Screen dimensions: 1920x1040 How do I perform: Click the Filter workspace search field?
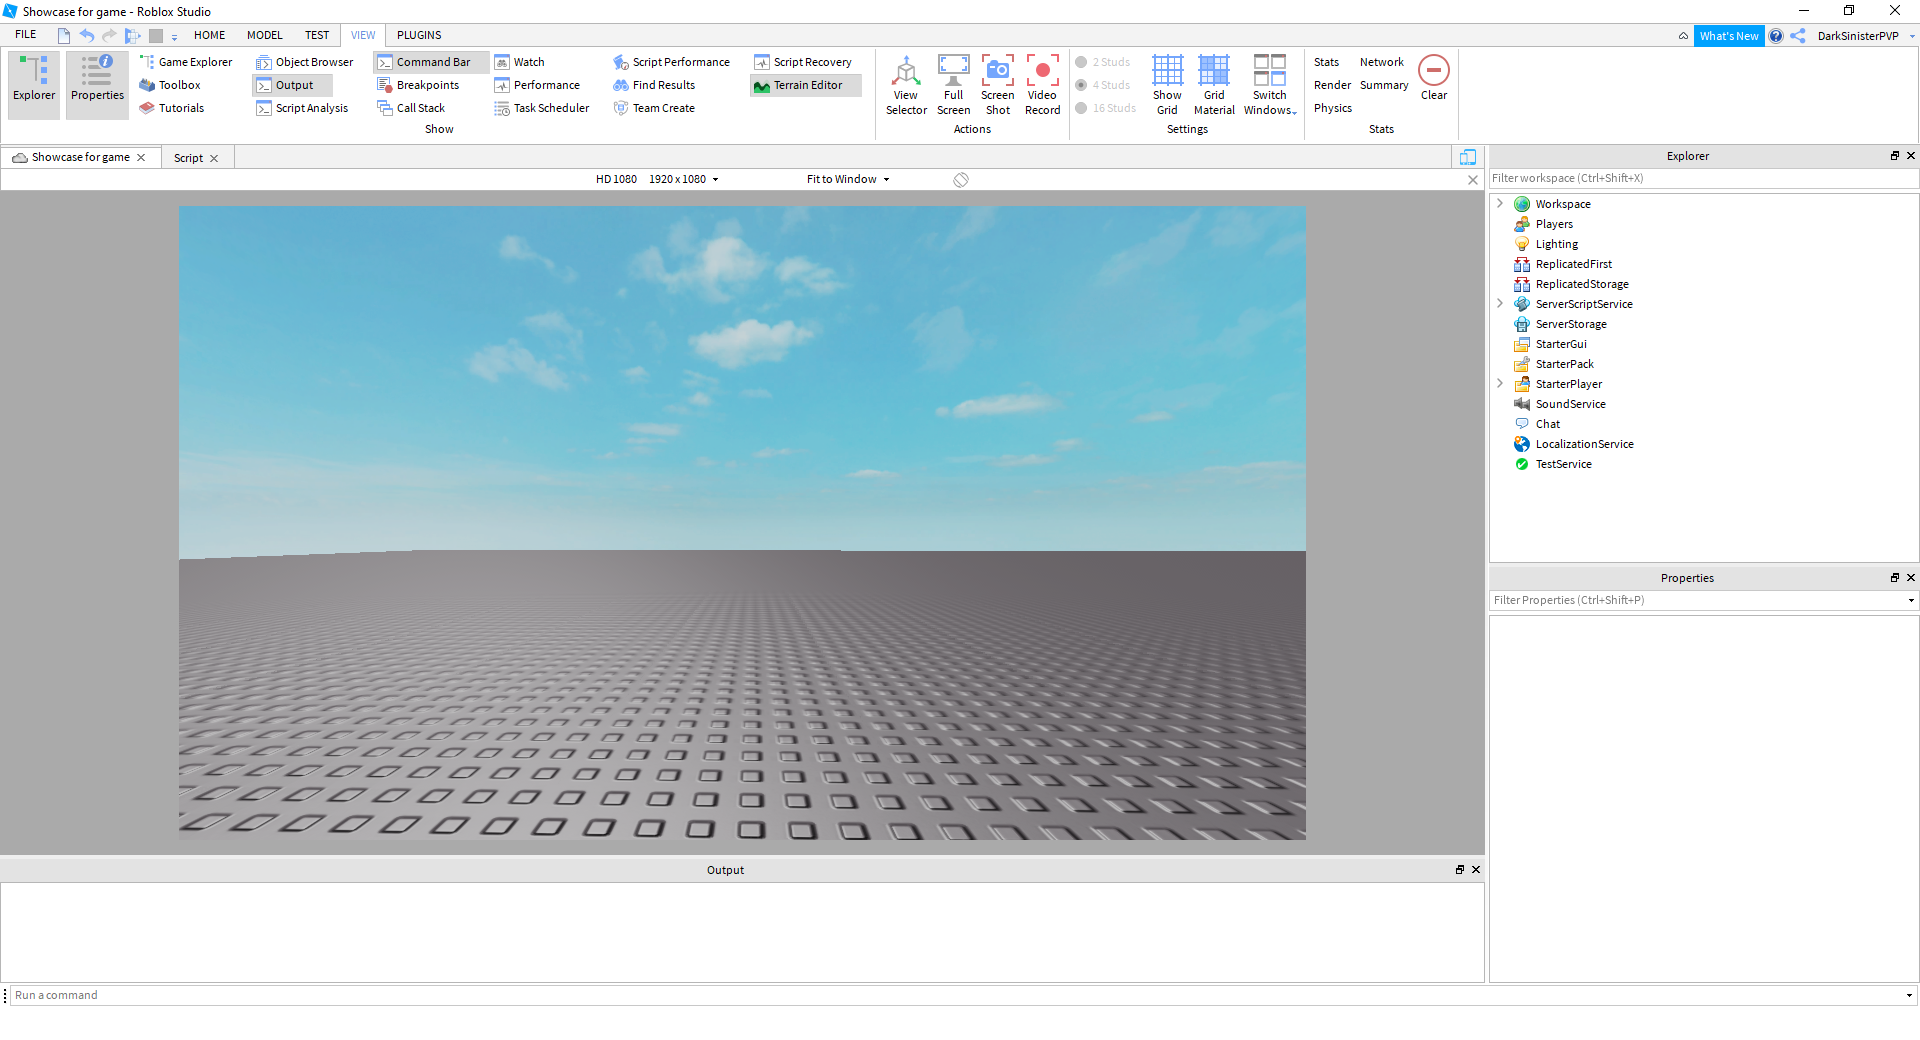click(1700, 179)
